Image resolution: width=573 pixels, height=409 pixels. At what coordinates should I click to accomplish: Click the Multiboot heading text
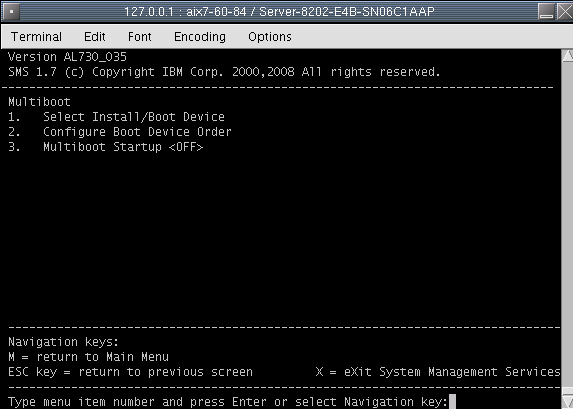pyautogui.click(x=39, y=102)
